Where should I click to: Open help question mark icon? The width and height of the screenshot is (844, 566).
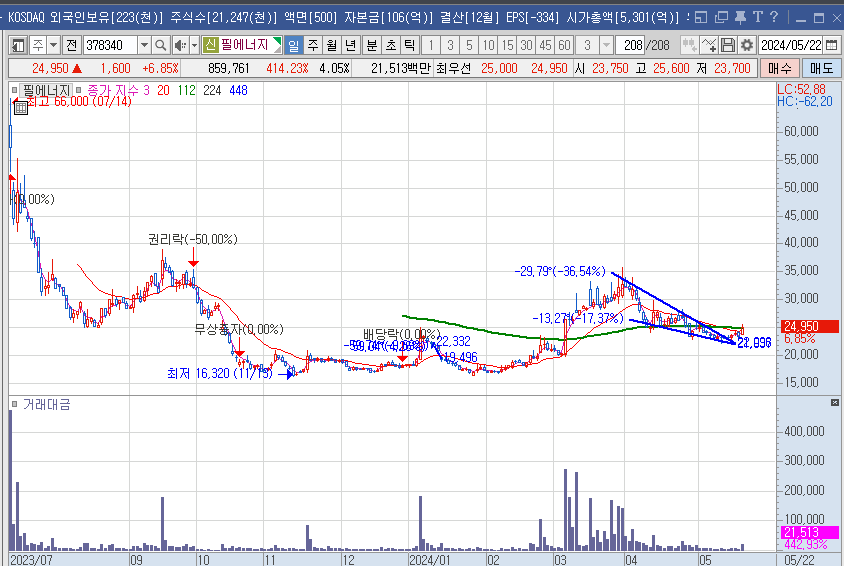pyautogui.click(x=774, y=17)
